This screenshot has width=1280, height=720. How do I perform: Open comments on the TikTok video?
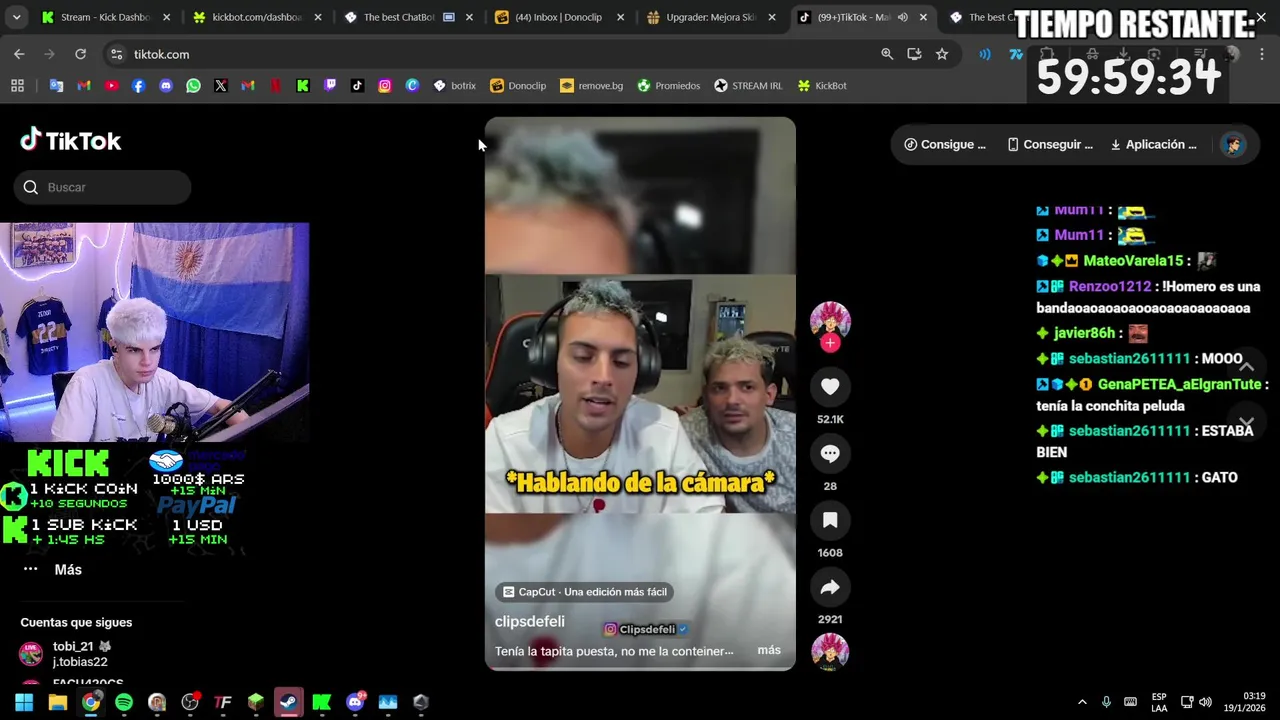(x=830, y=454)
